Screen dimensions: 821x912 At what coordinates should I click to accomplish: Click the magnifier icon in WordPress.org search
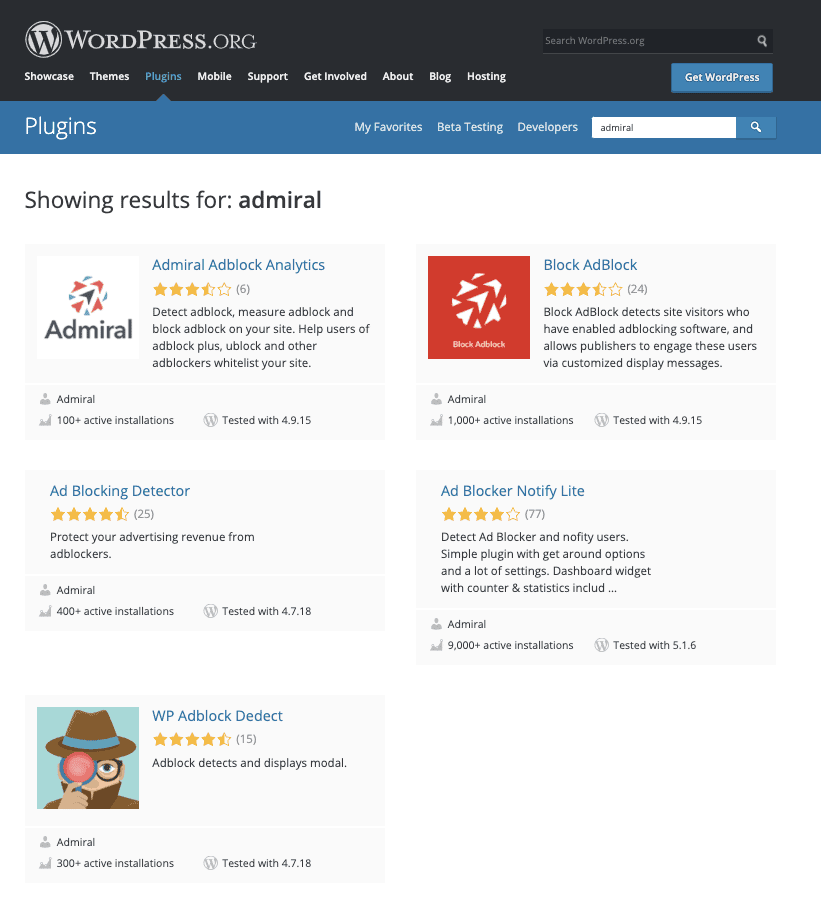762,41
